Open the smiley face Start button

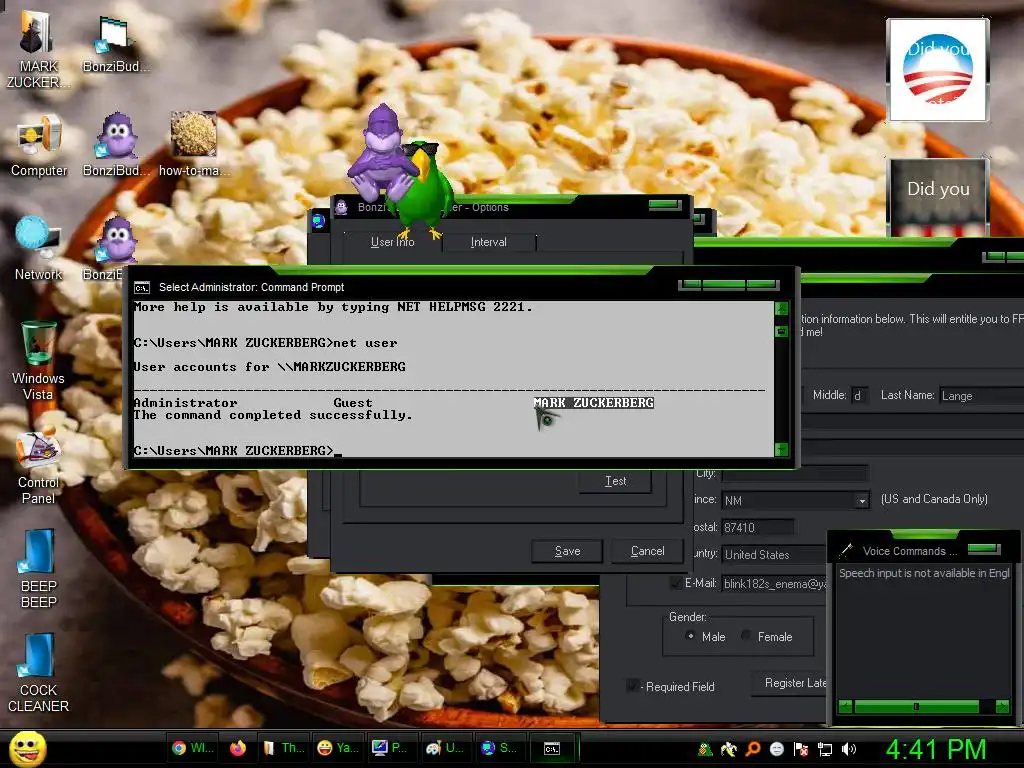pyautogui.click(x=27, y=748)
